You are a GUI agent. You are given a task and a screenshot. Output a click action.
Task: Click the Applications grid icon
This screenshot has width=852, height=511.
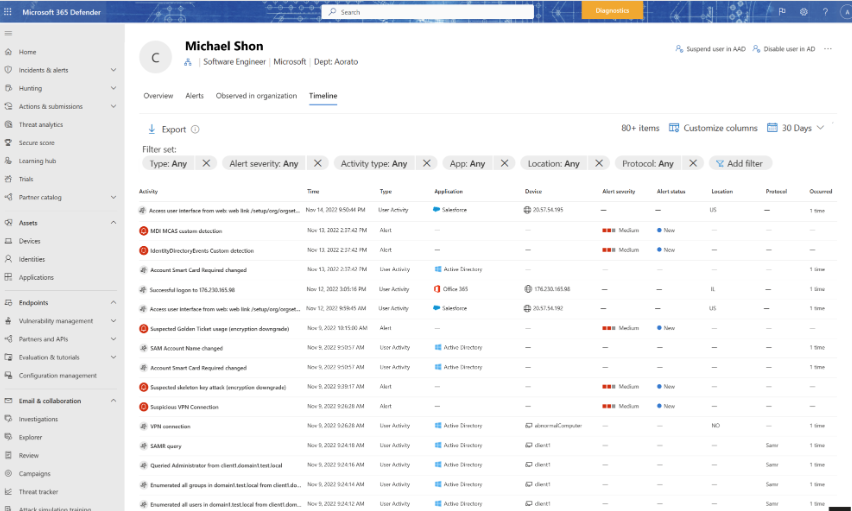(x=8, y=277)
